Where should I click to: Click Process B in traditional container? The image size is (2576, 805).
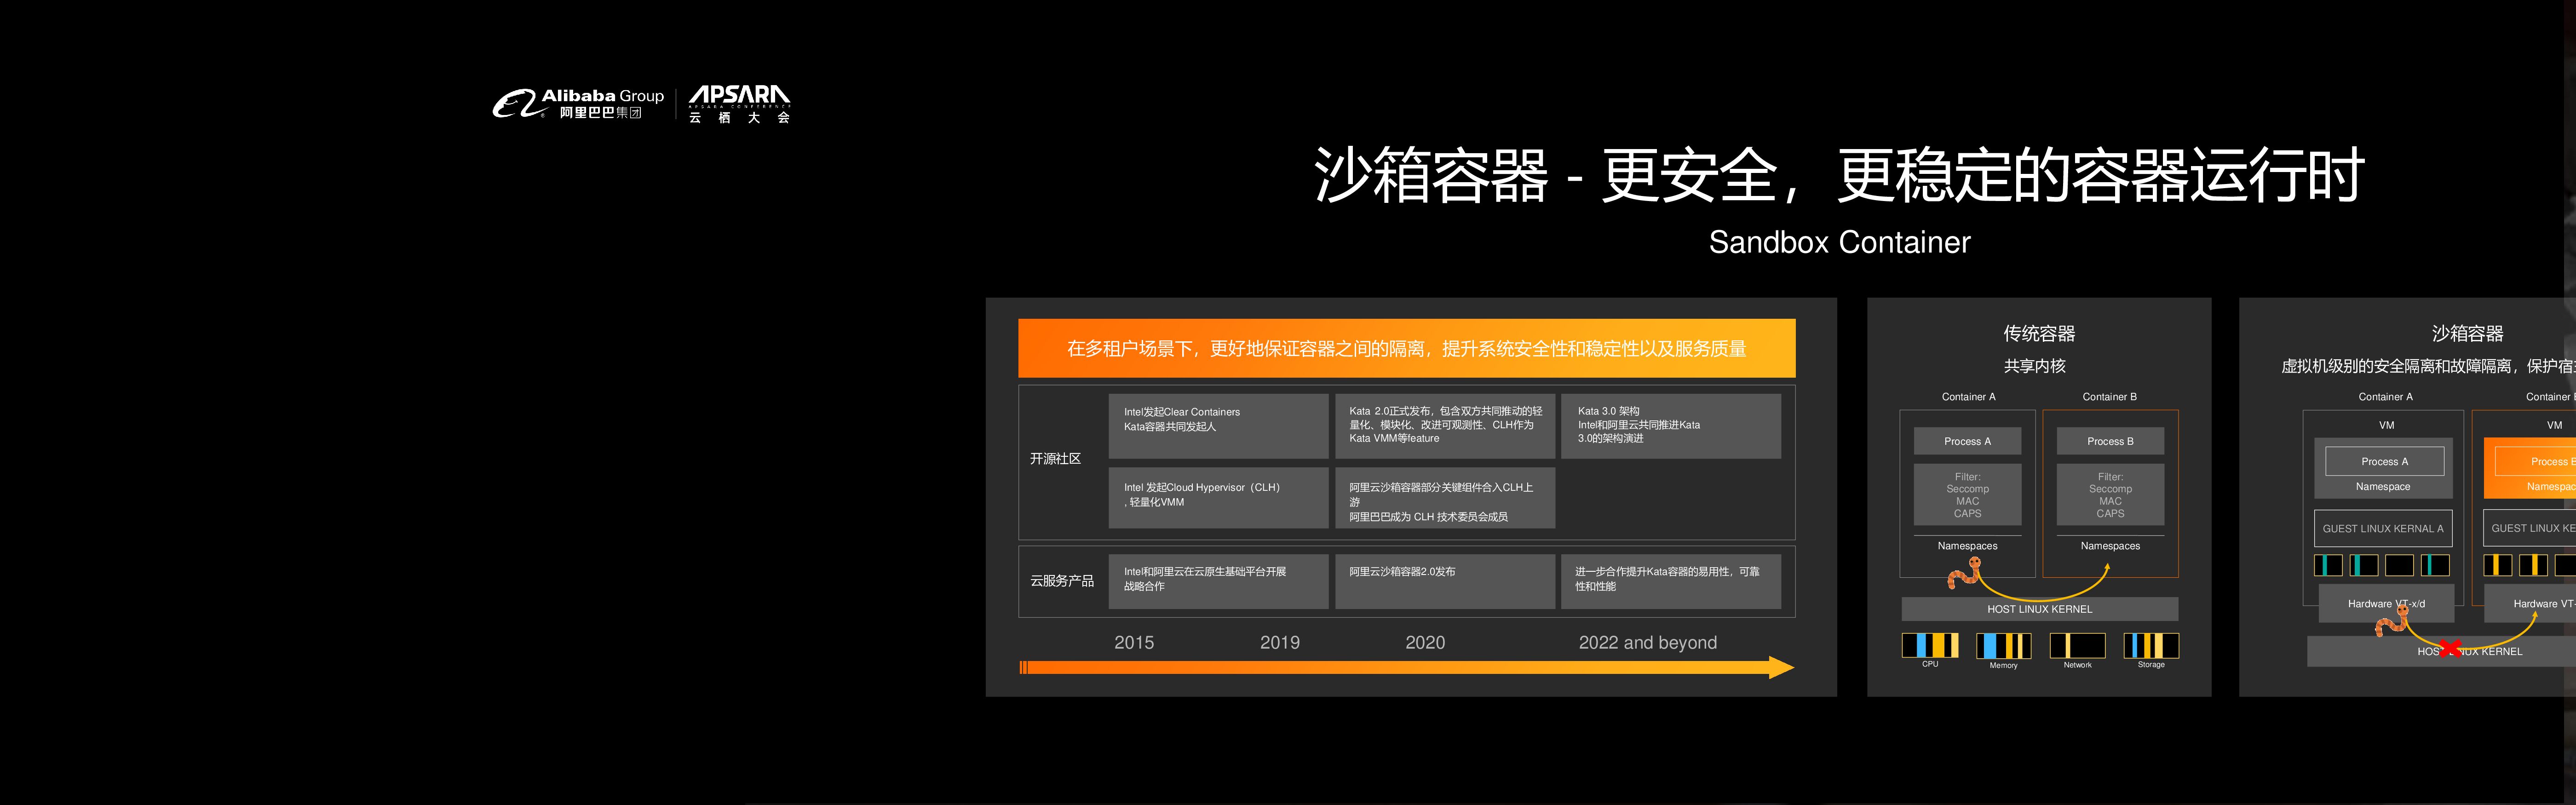tap(2110, 441)
